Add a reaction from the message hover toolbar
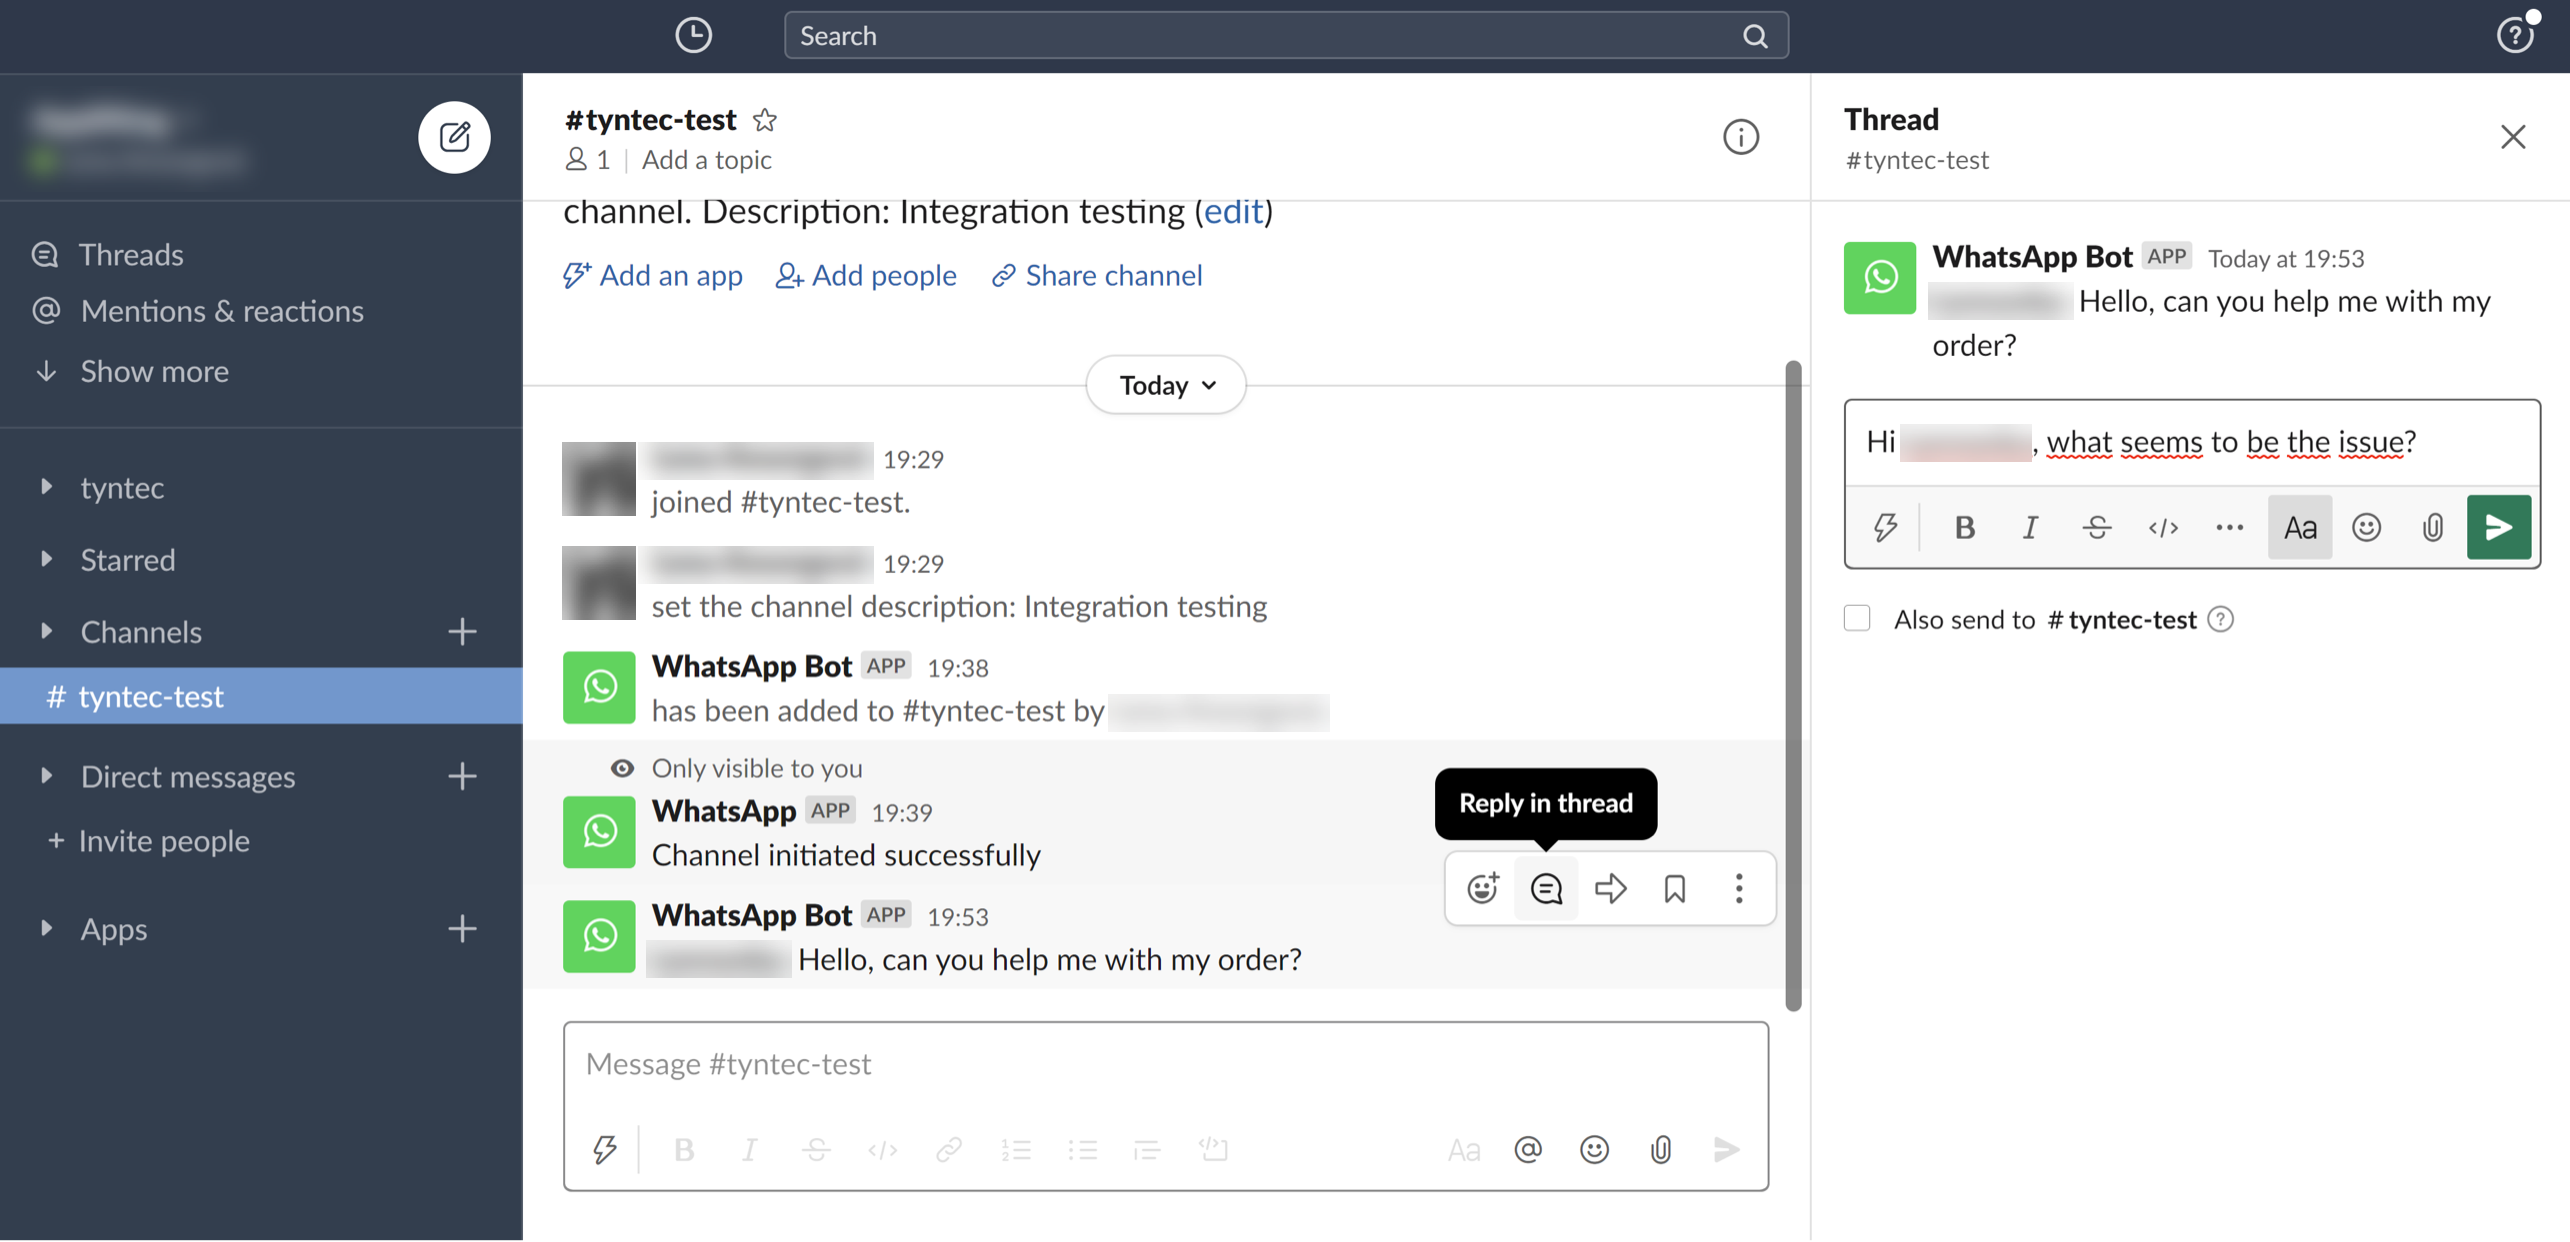Screen dimensions: 2570x1242 (x=1482, y=888)
